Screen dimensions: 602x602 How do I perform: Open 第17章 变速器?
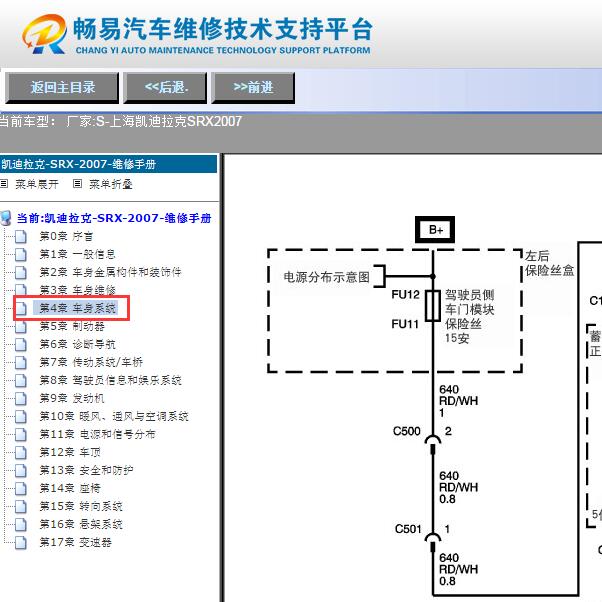pyautogui.click(x=76, y=542)
